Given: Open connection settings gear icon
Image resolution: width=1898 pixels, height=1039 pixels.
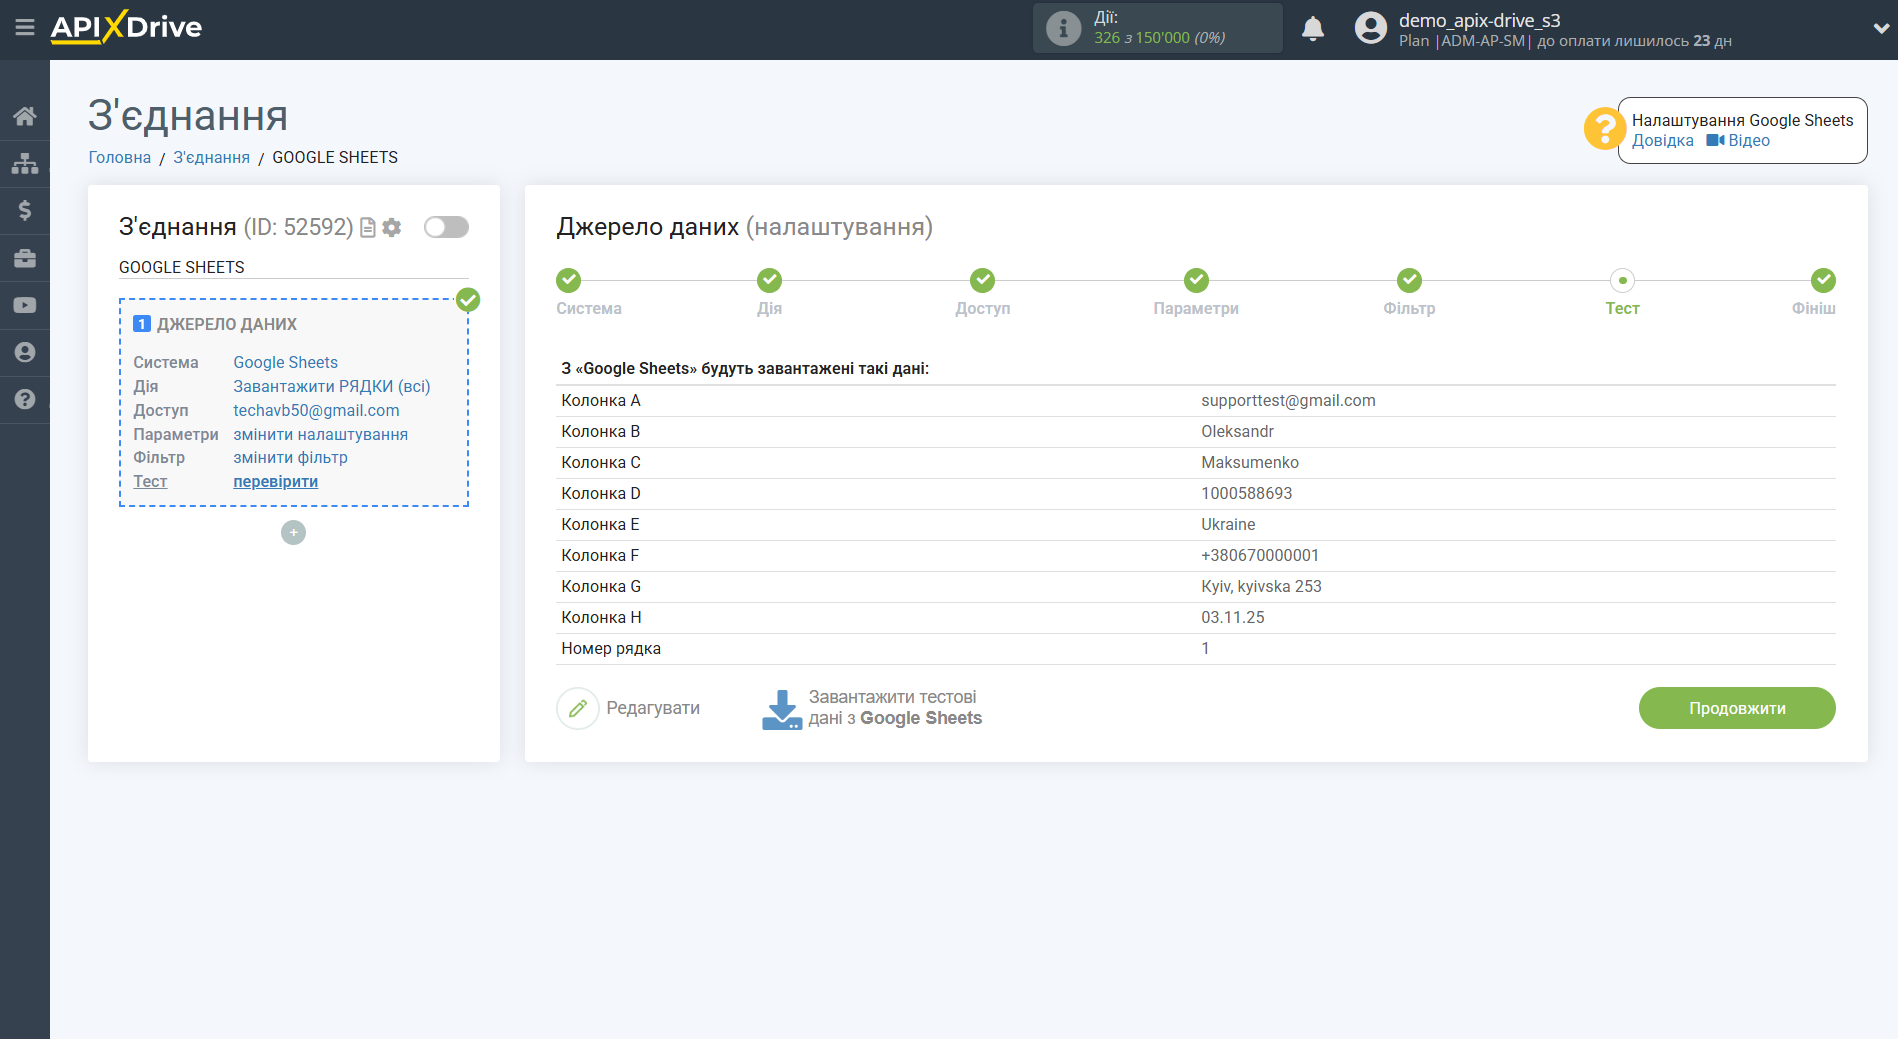Looking at the screenshot, I should [392, 228].
